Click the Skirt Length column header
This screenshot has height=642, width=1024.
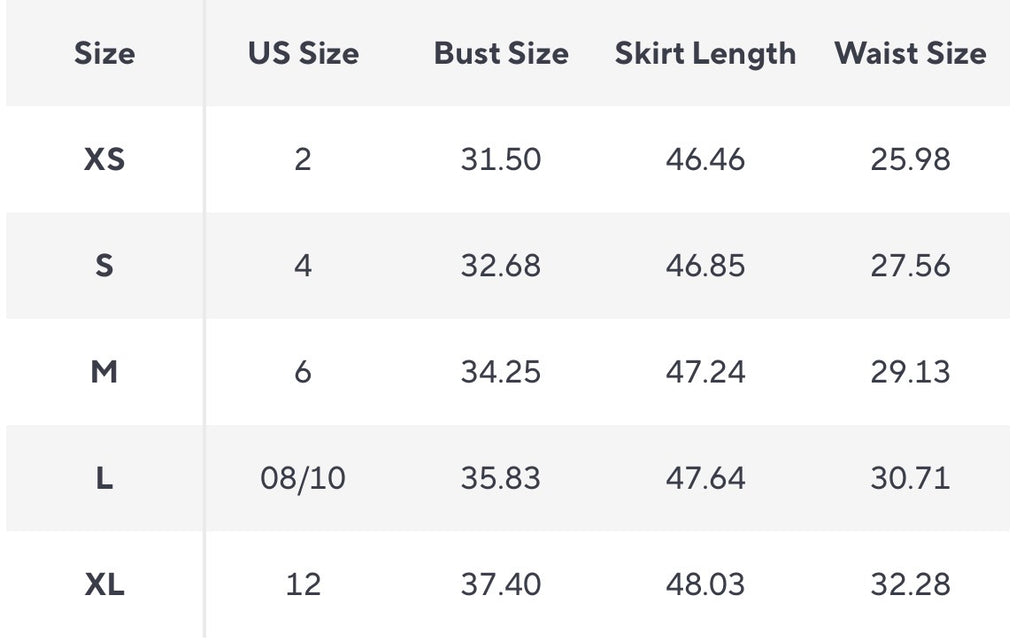click(705, 55)
